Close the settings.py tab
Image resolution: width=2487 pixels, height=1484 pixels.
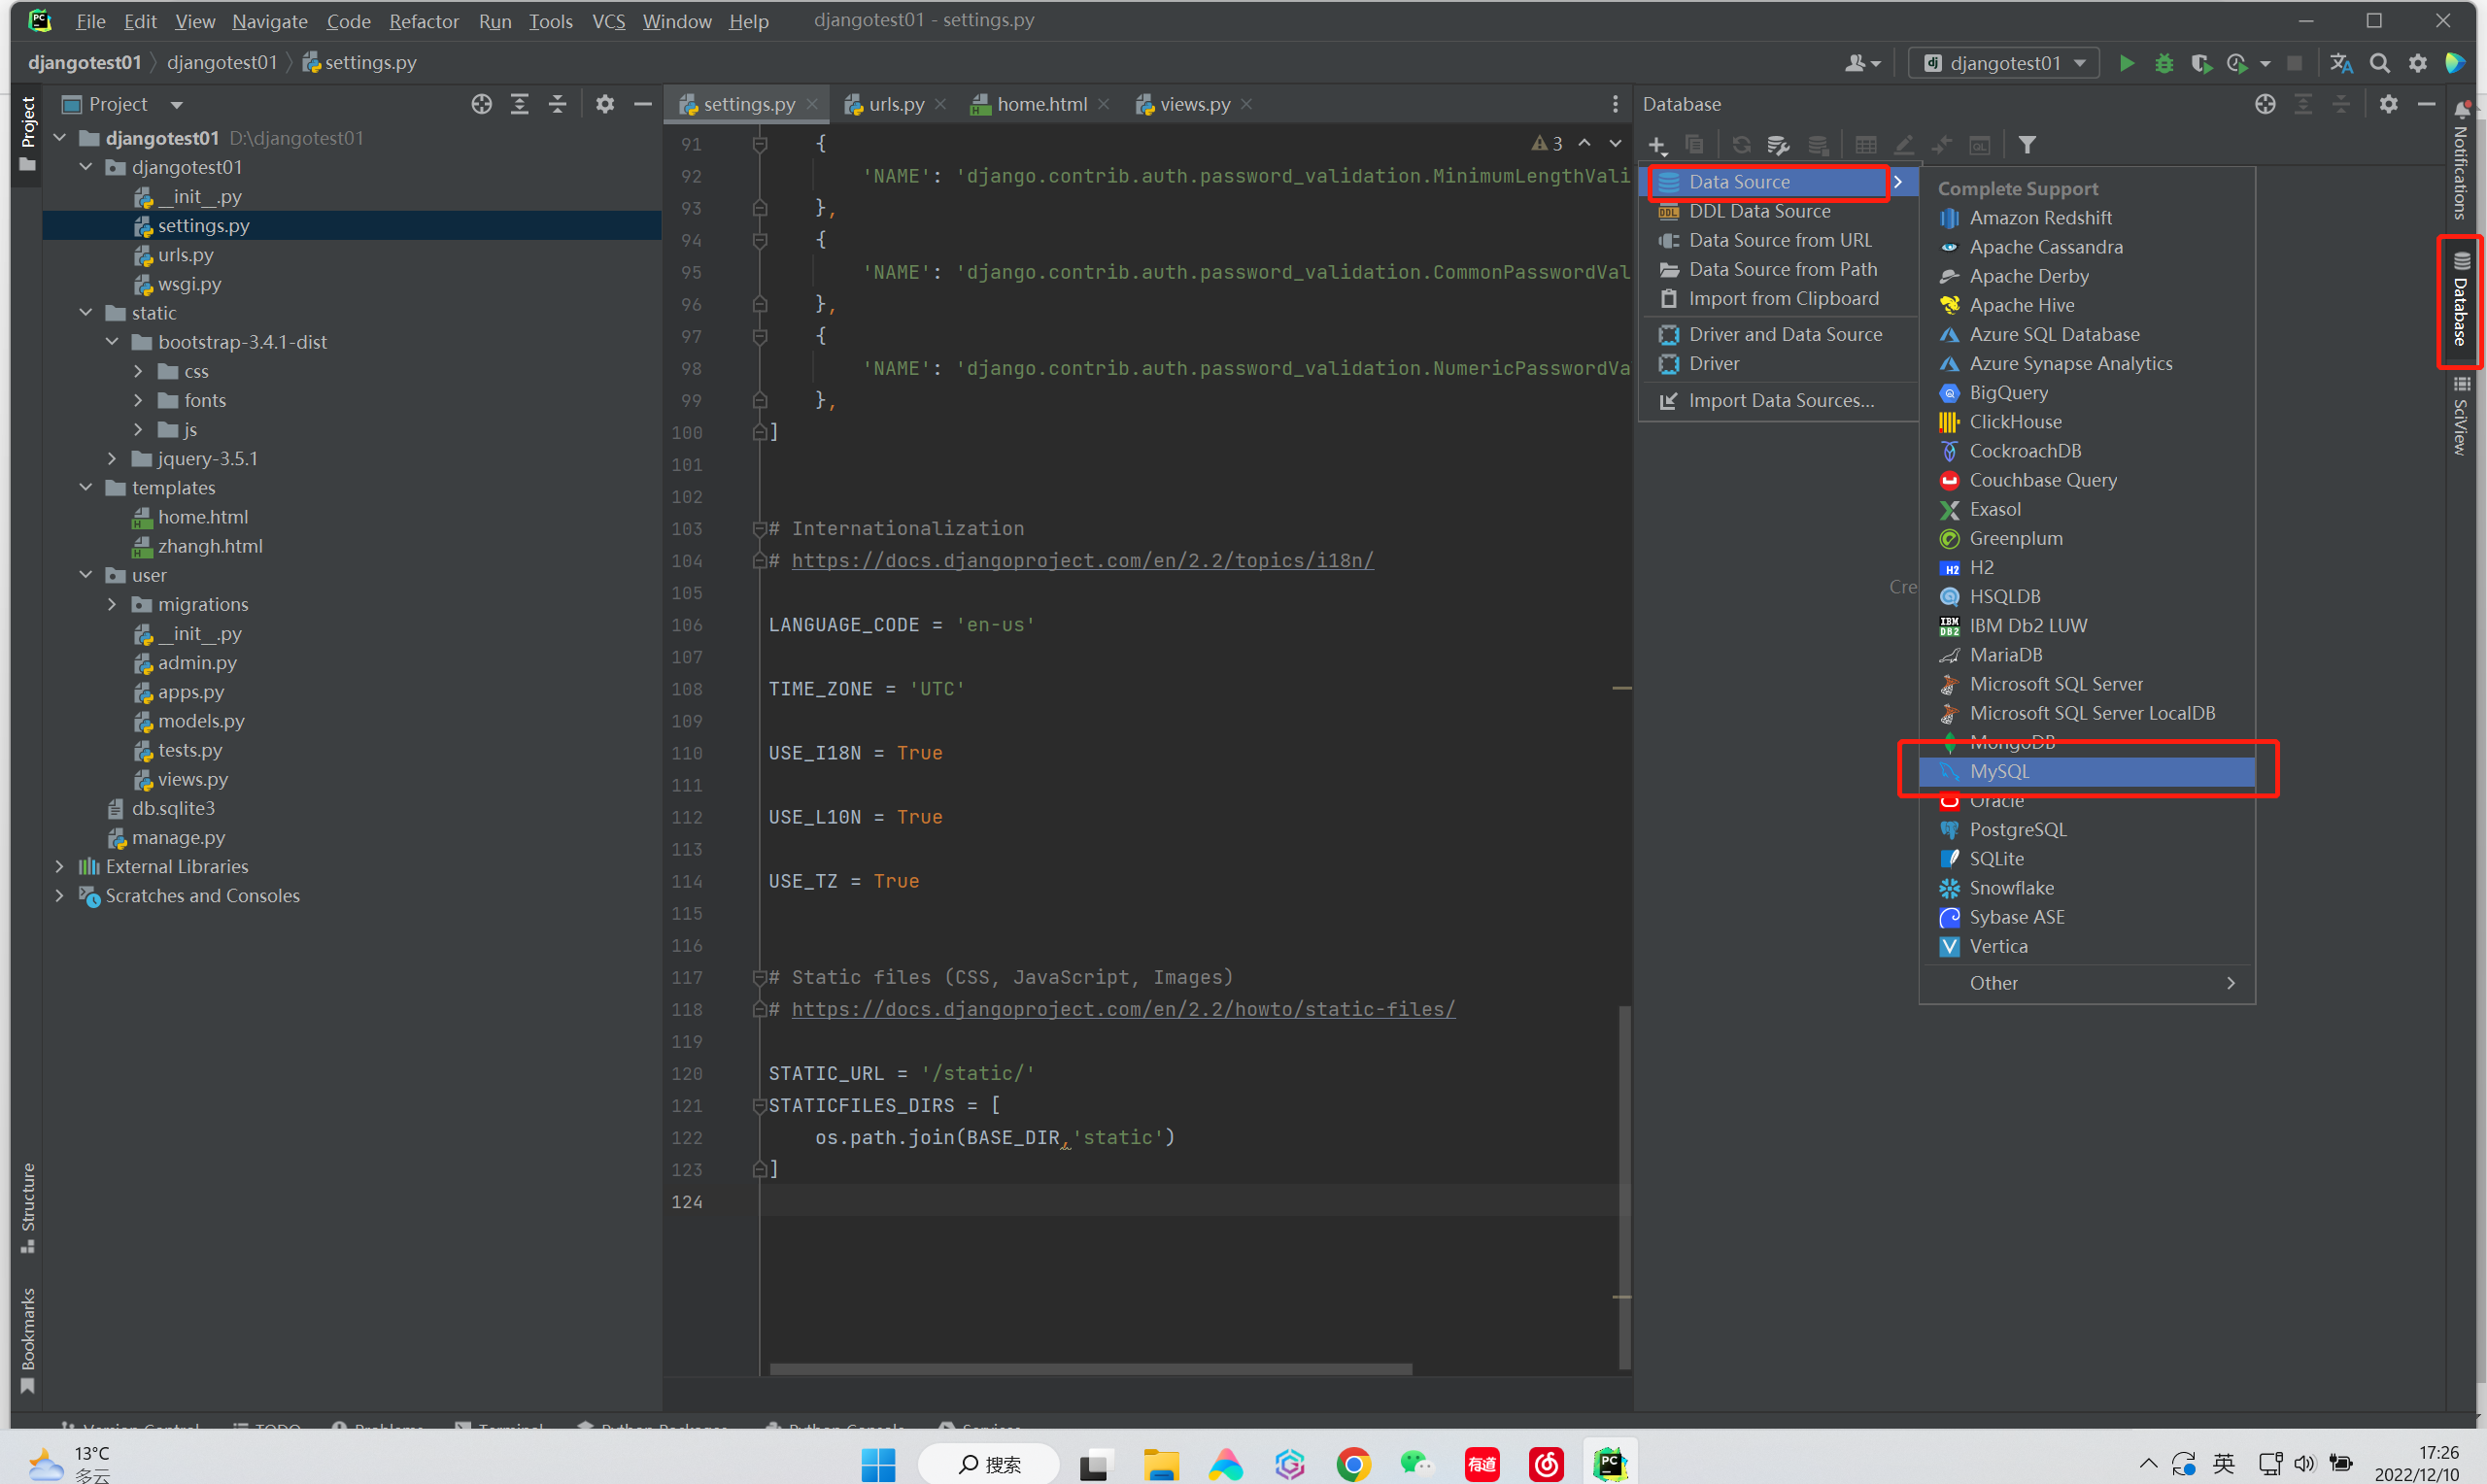[812, 104]
